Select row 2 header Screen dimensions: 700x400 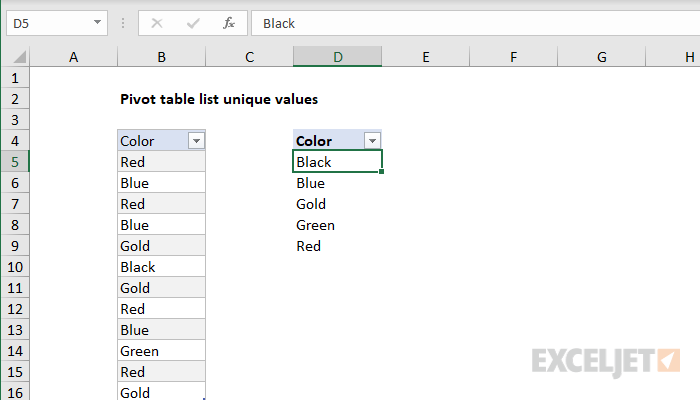click(x=15, y=99)
